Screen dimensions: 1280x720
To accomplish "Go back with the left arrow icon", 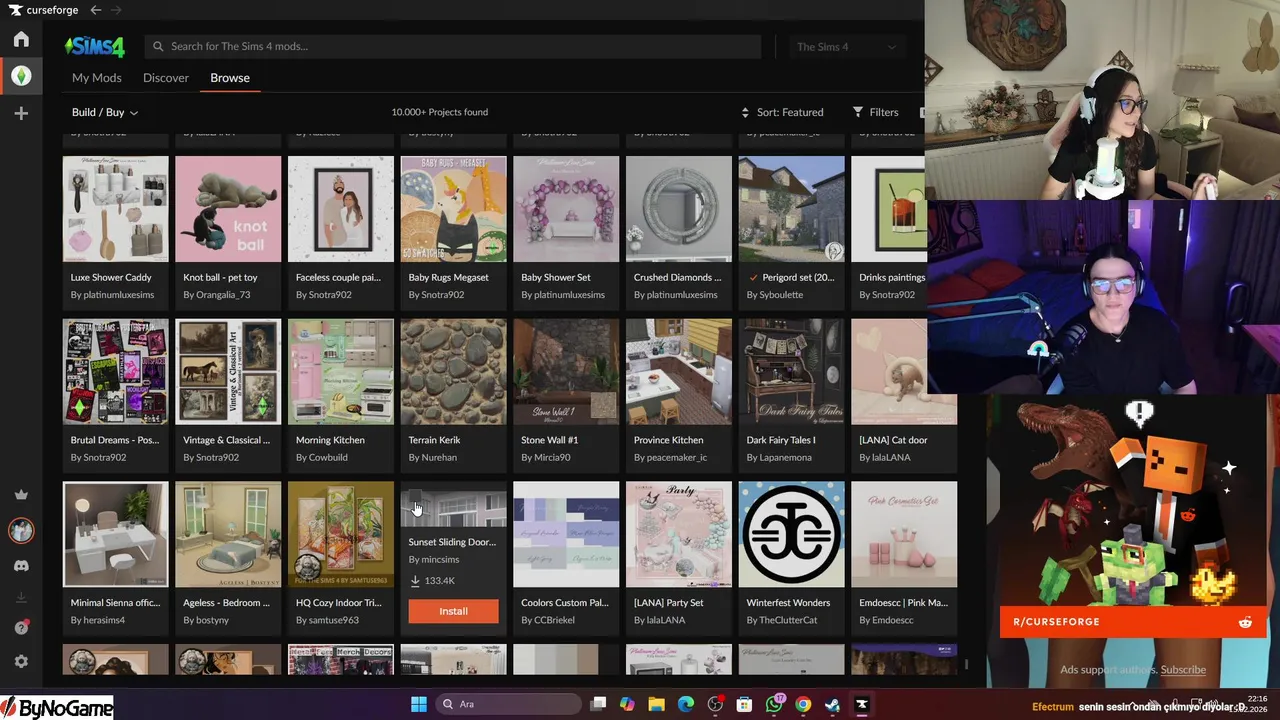I will [96, 10].
